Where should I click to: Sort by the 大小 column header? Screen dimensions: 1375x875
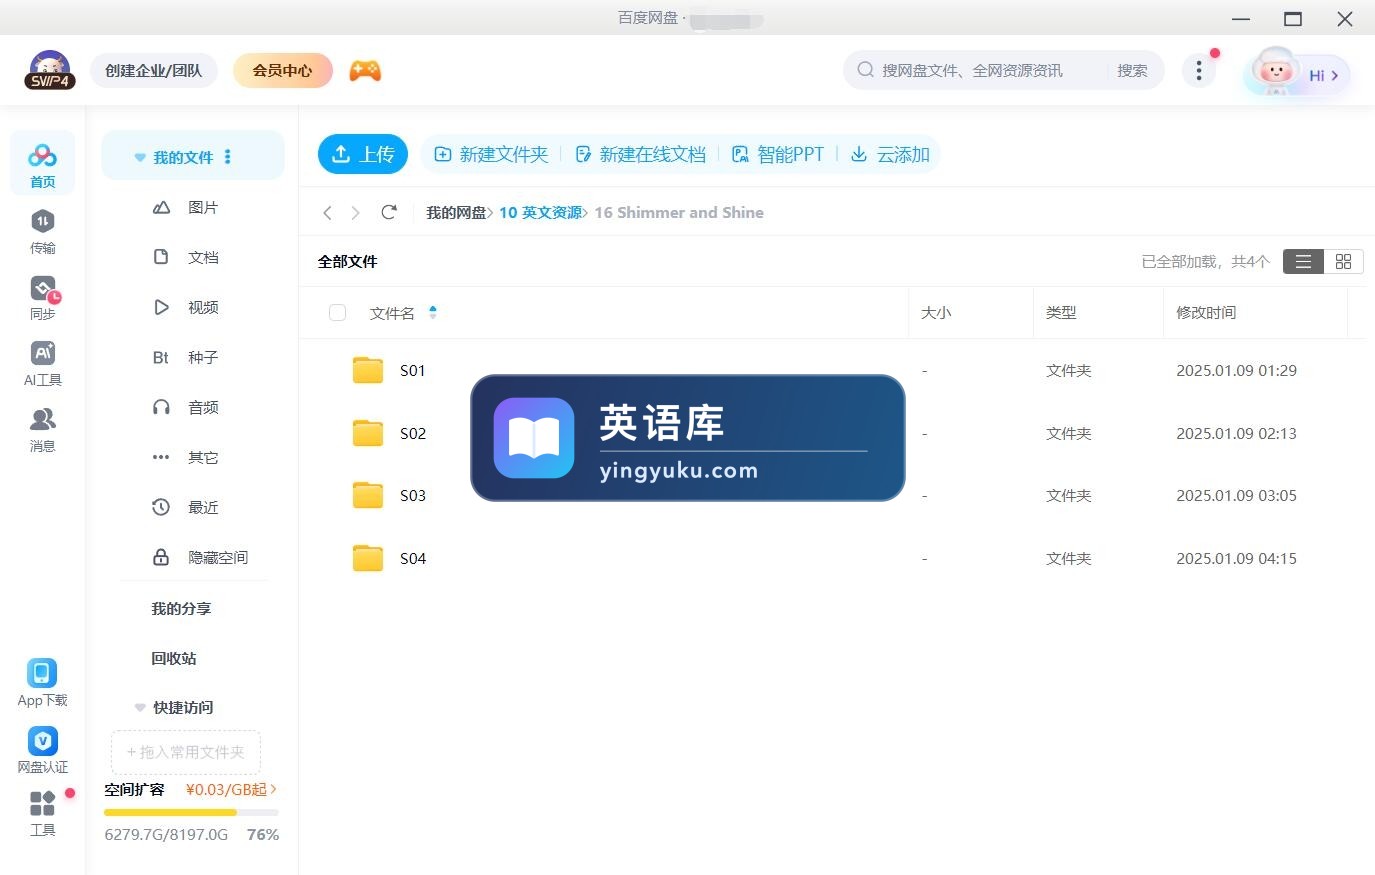[x=936, y=312]
